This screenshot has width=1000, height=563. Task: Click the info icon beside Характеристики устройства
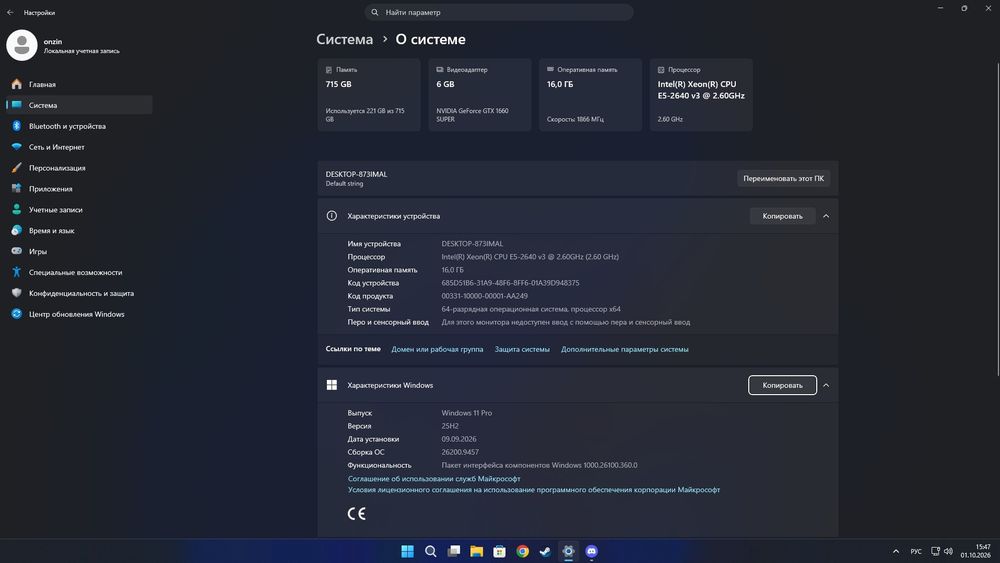(x=332, y=216)
